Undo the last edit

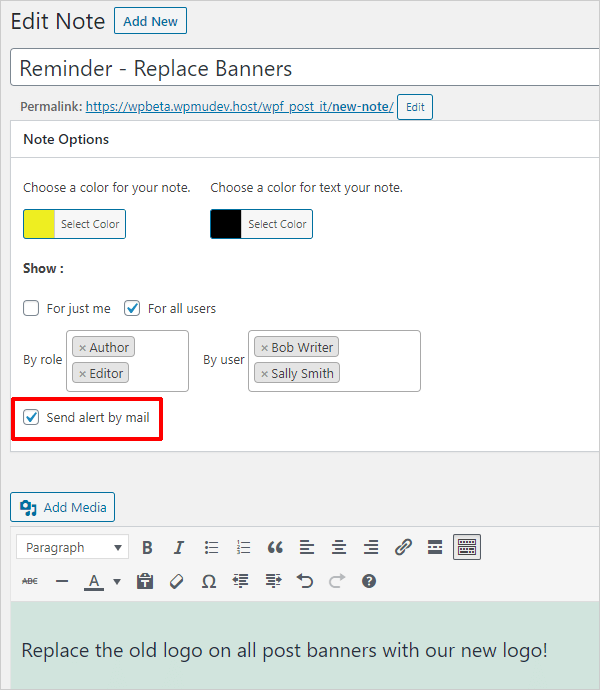pyautogui.click(x=305, y=581)
